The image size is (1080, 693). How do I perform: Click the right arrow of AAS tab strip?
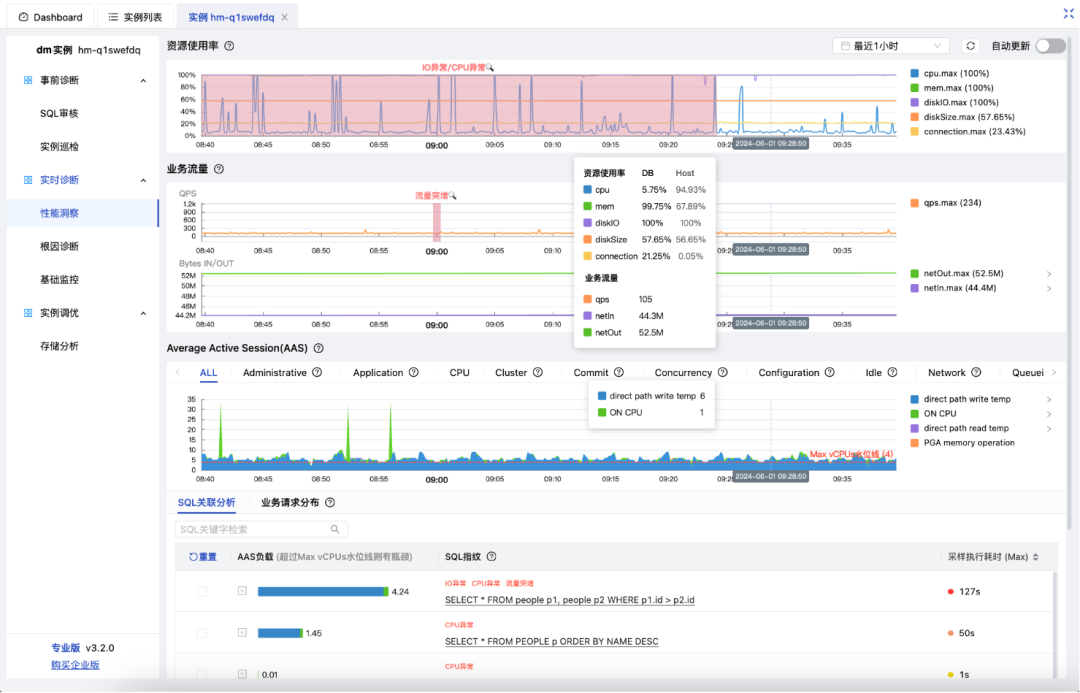point(1054,373)
